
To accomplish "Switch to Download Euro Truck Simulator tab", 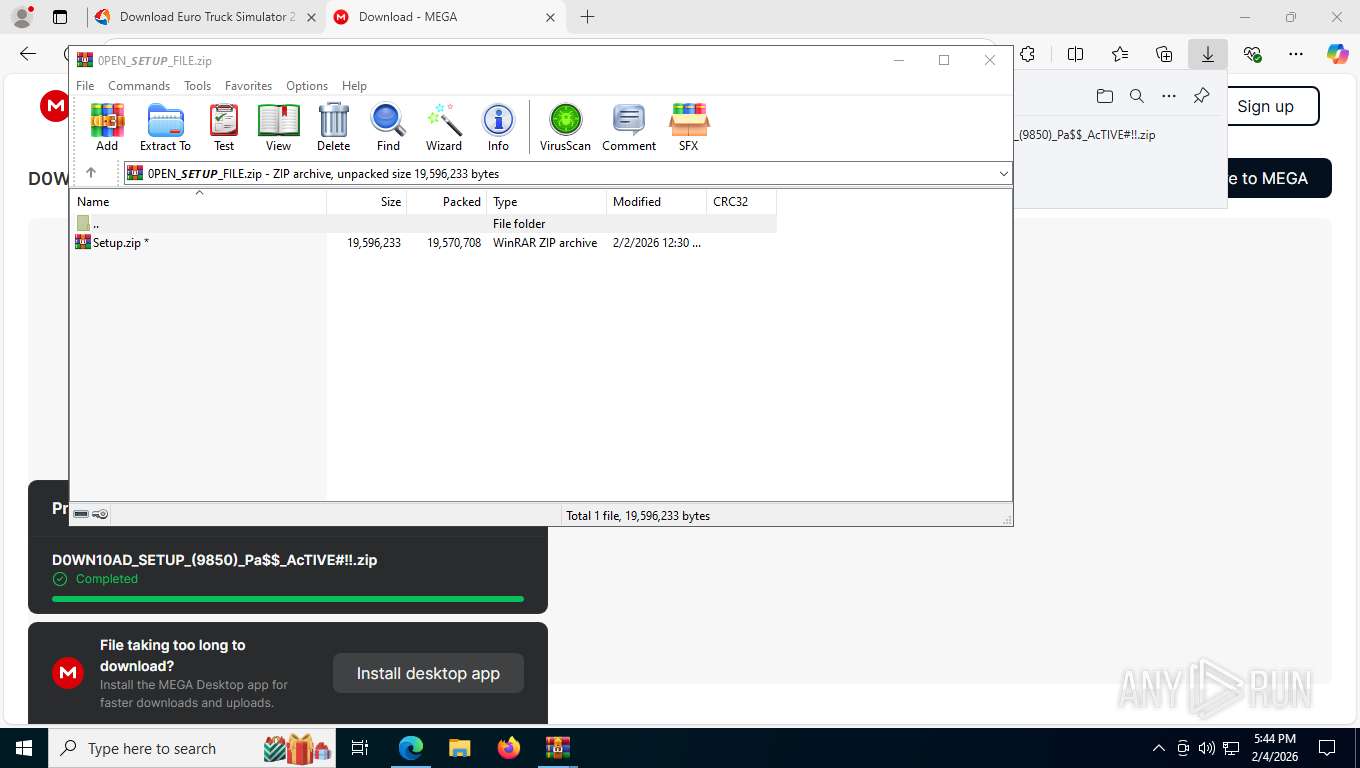I will click(205, 17).
